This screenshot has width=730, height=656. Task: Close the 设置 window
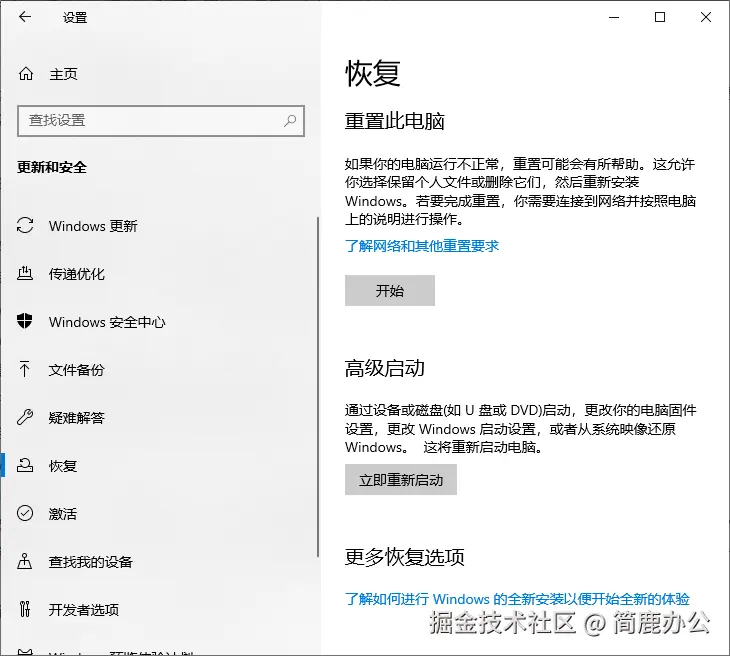tap(706, 17)
